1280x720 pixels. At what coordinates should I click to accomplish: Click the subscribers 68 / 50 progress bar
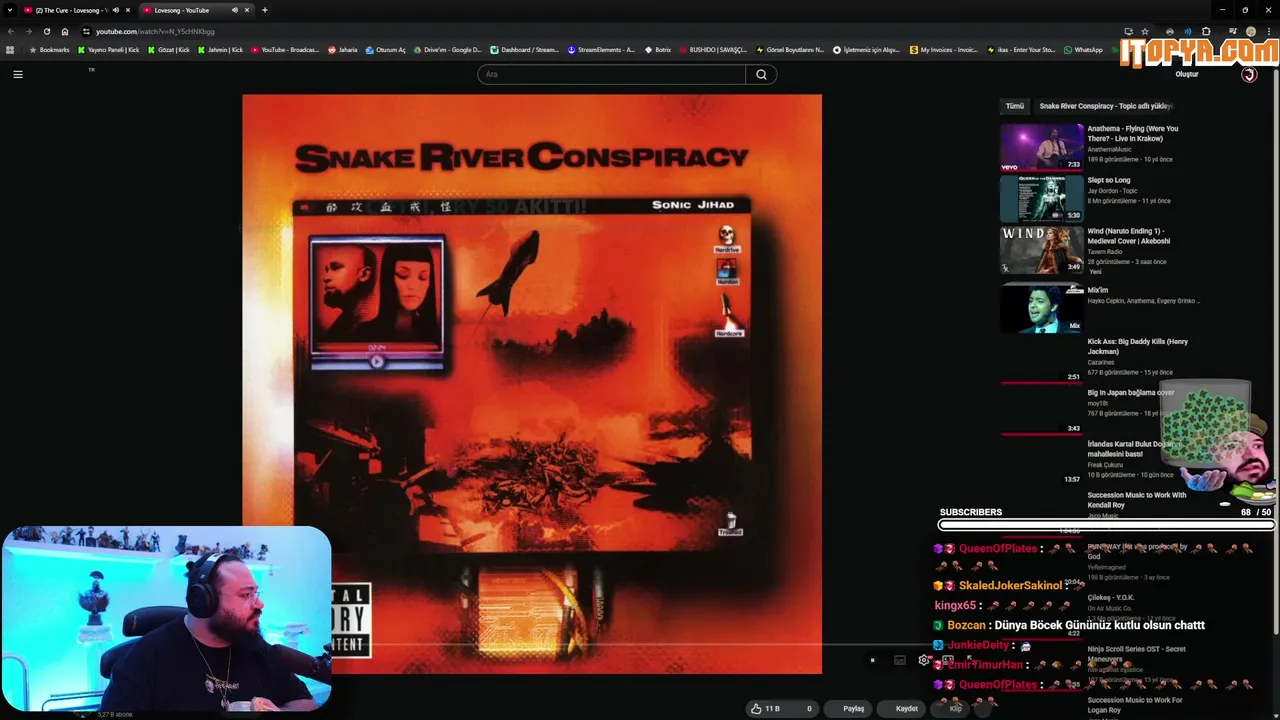point(1105,524)
